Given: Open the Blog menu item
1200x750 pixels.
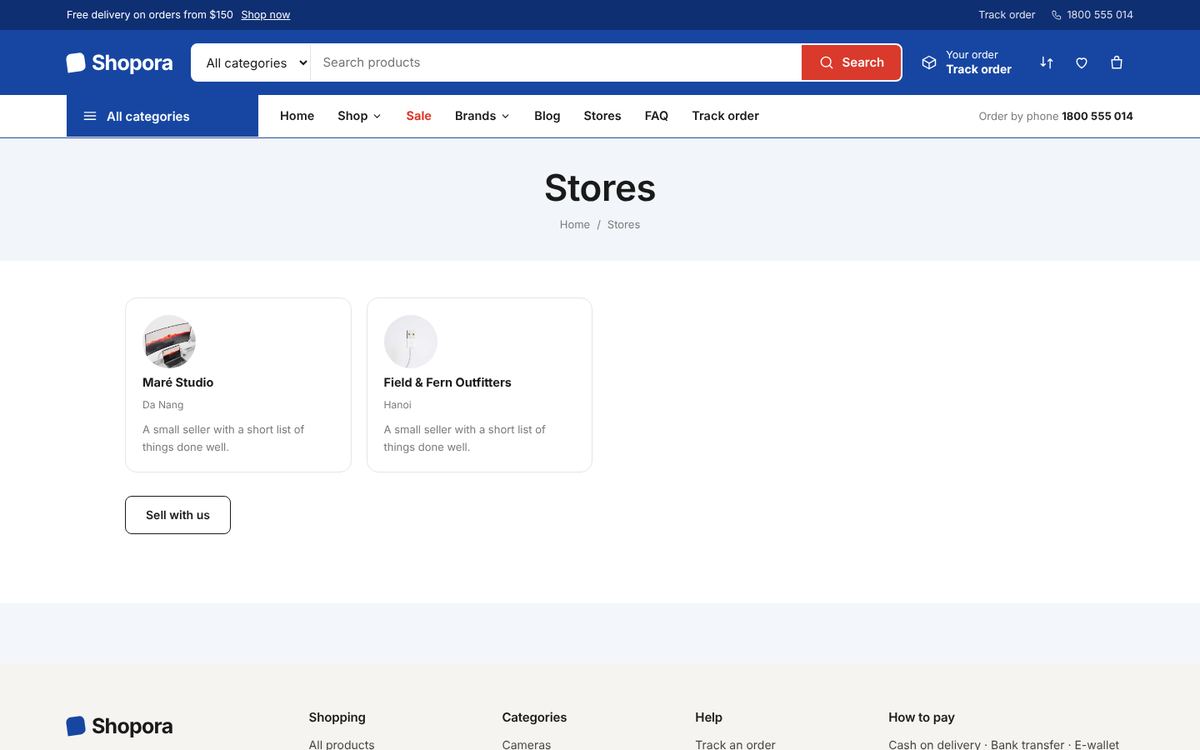Looking at the screenshot, I should pos(547,116).
